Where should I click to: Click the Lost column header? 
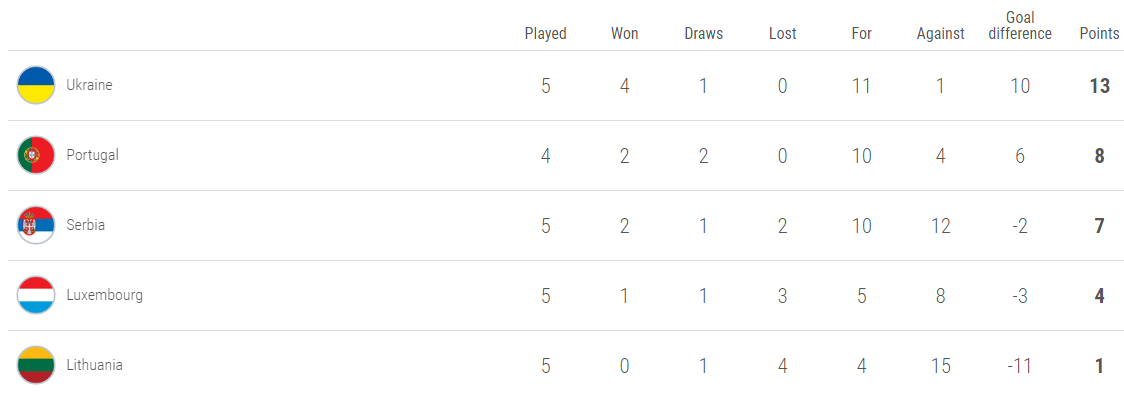coord(782,34)
